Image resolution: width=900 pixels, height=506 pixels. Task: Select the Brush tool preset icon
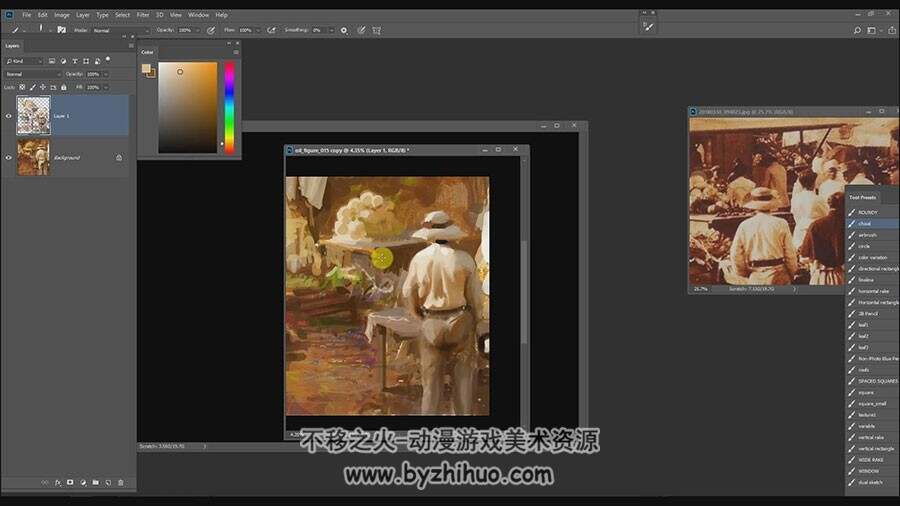(15, 30)
